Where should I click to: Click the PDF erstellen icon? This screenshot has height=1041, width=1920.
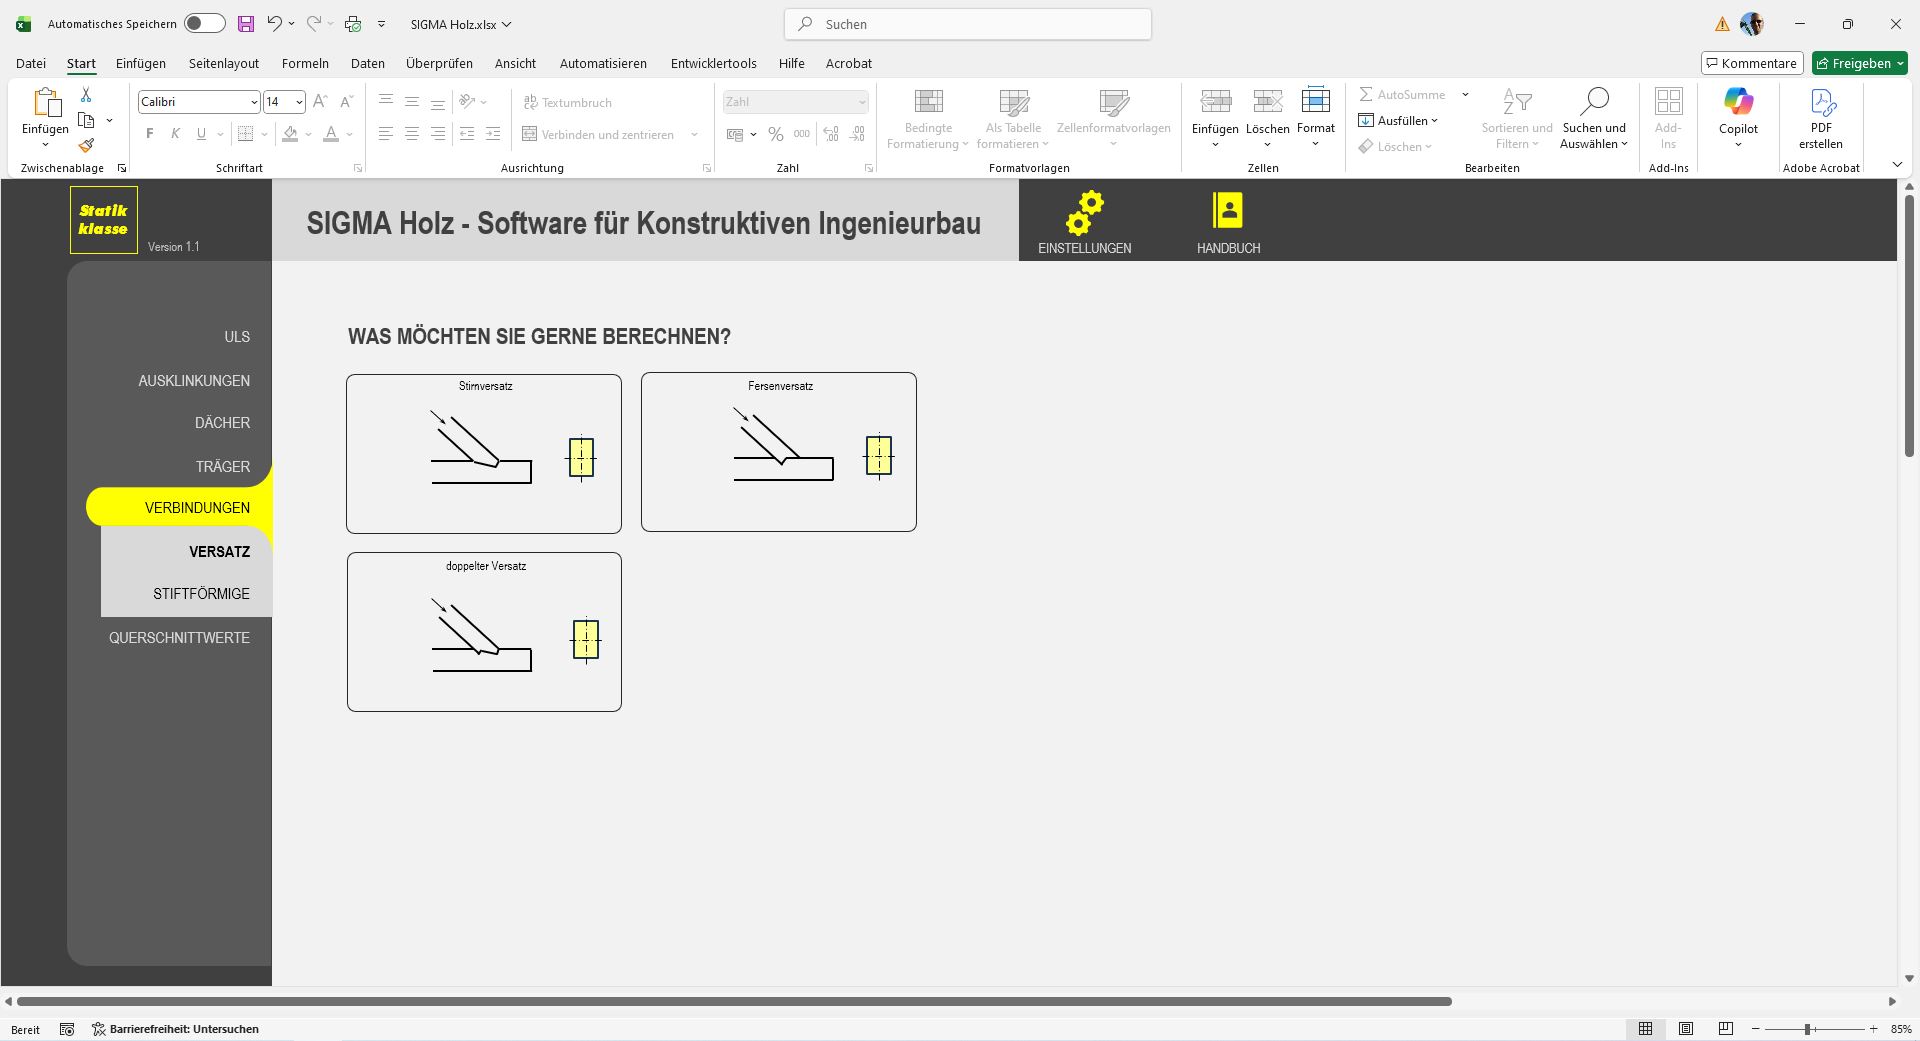pyautogui.click(x=1821, y=102)
